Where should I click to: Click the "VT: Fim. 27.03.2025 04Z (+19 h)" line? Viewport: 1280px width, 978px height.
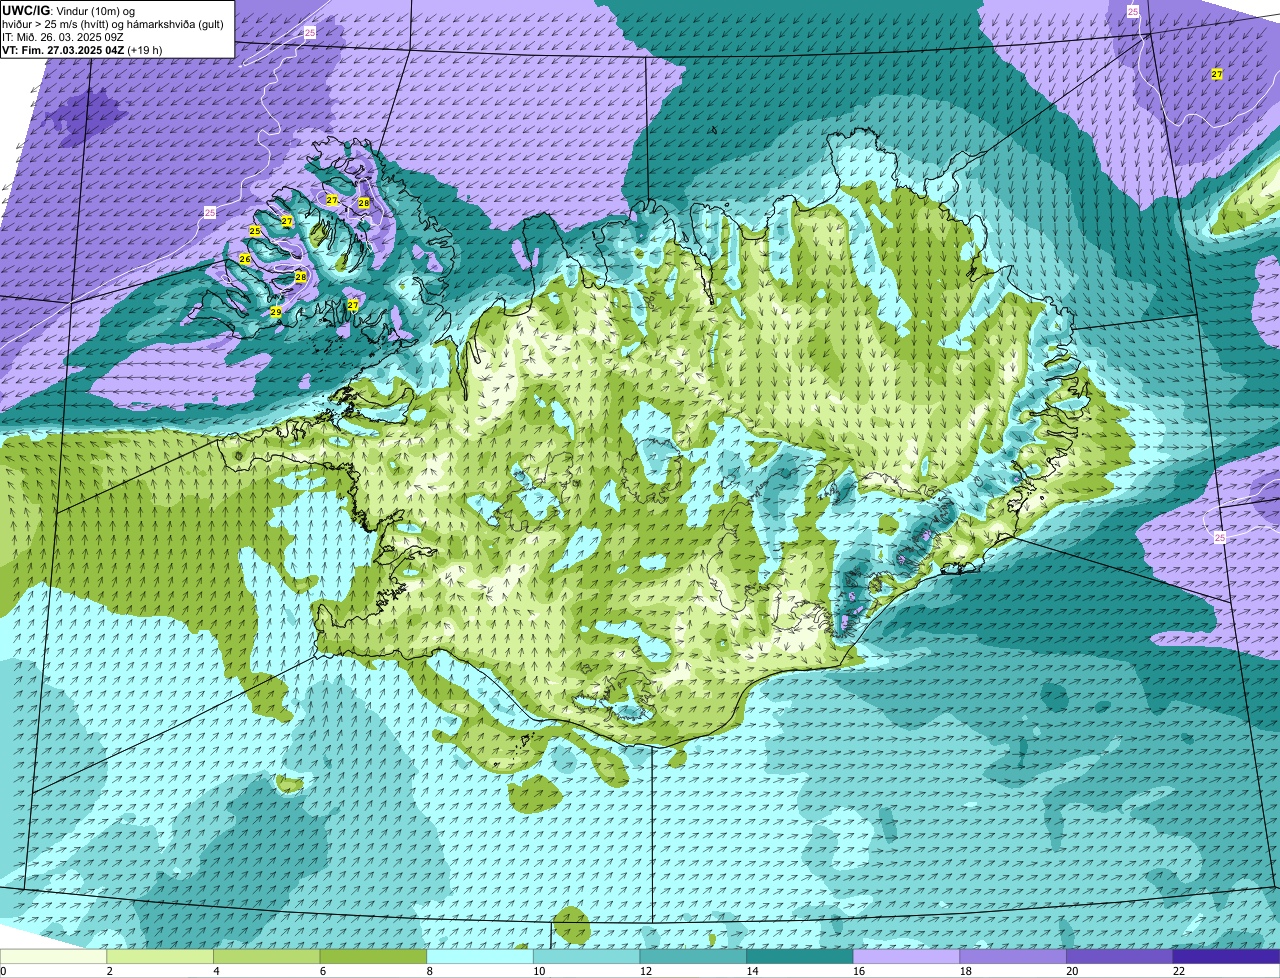82,50
